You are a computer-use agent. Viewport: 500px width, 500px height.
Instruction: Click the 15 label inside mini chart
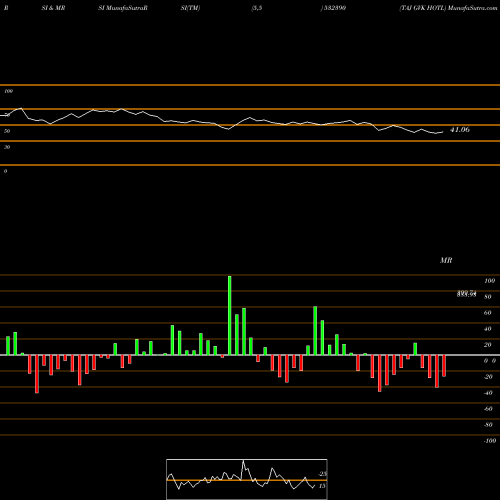(x=322, y=486)
